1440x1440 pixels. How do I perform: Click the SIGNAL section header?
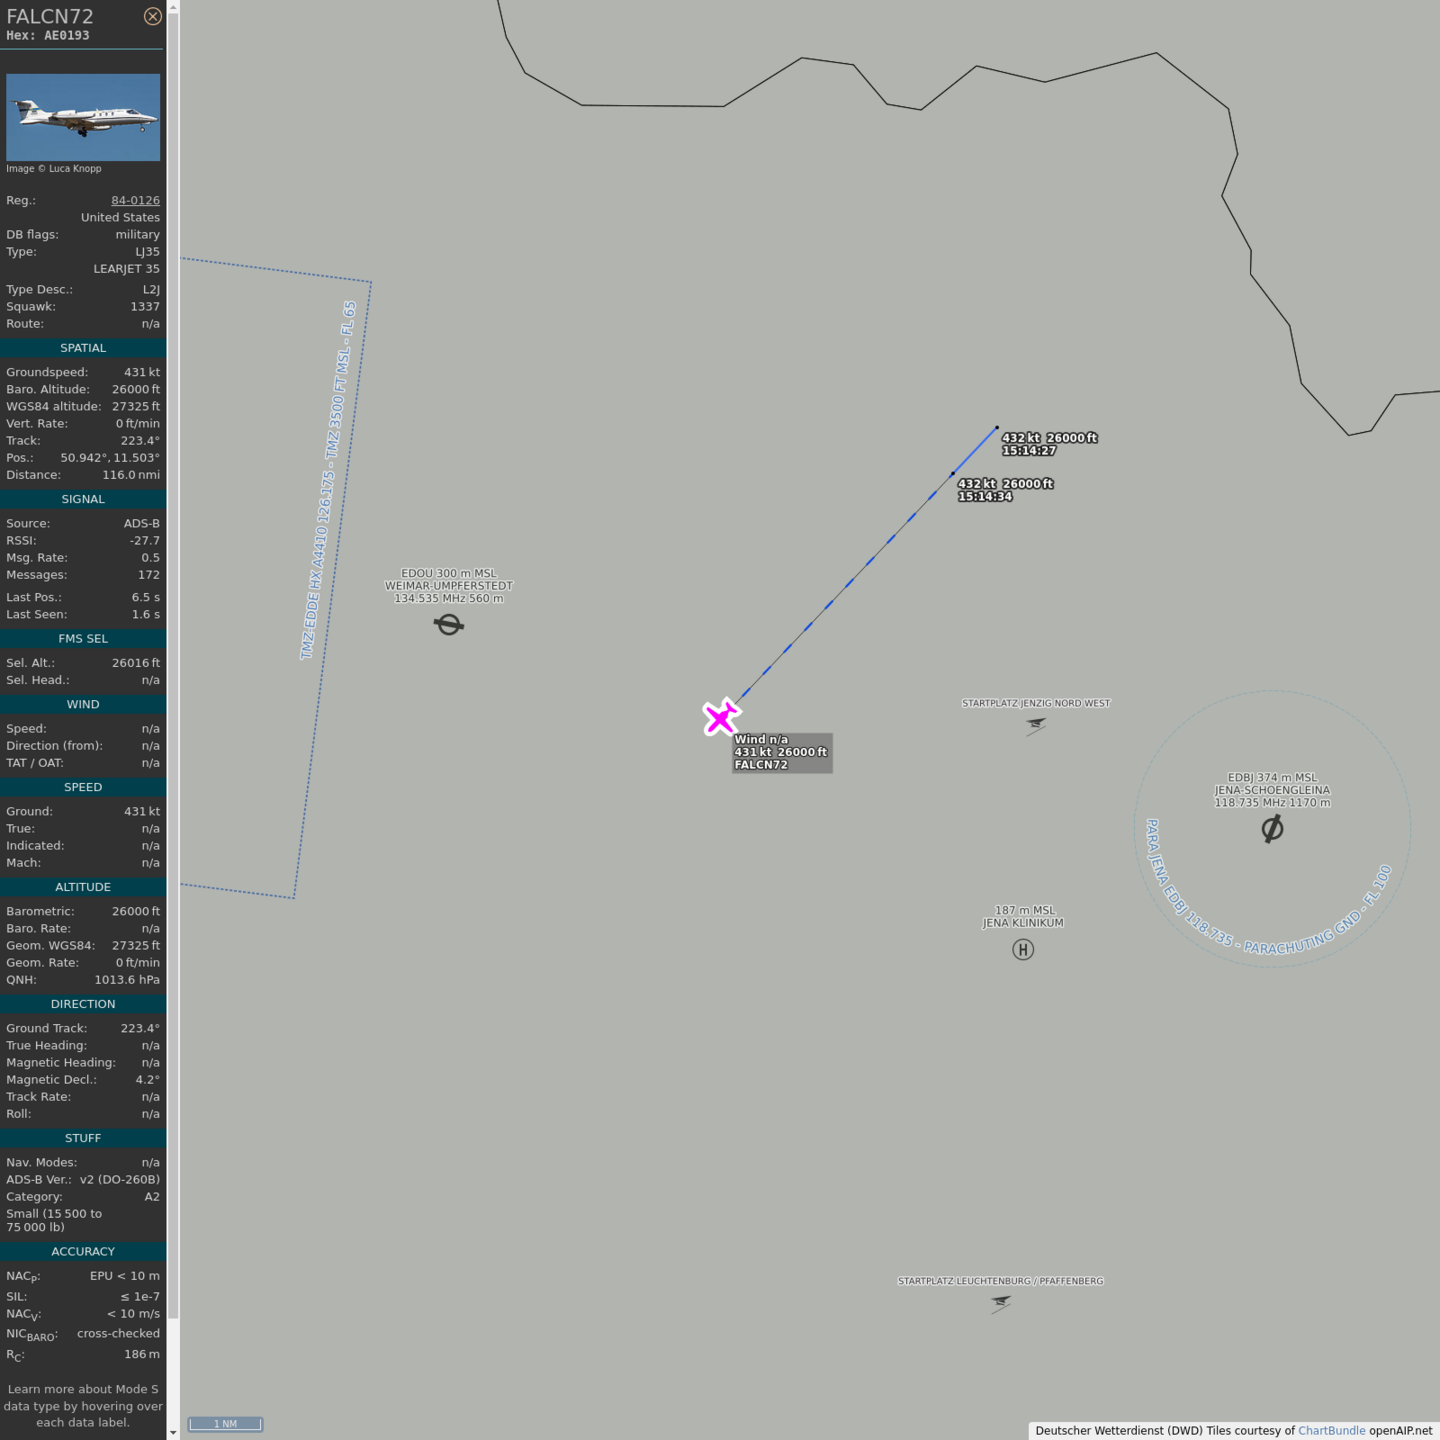click(83, 499)
